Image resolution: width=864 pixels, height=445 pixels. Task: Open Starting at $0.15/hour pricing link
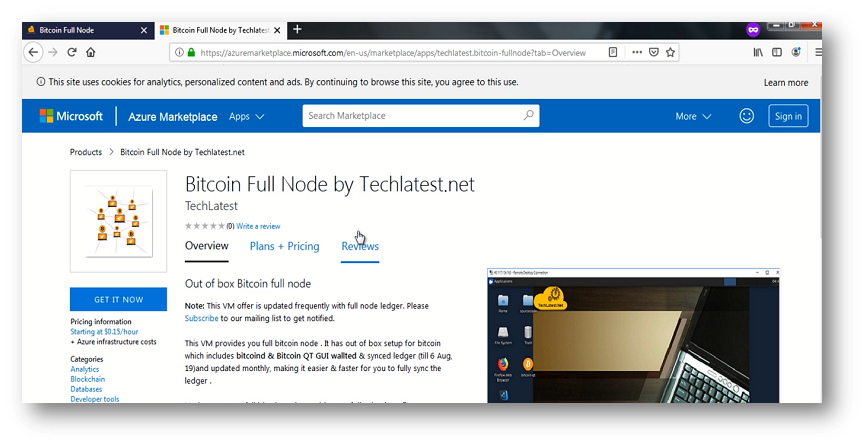point(104,332)
